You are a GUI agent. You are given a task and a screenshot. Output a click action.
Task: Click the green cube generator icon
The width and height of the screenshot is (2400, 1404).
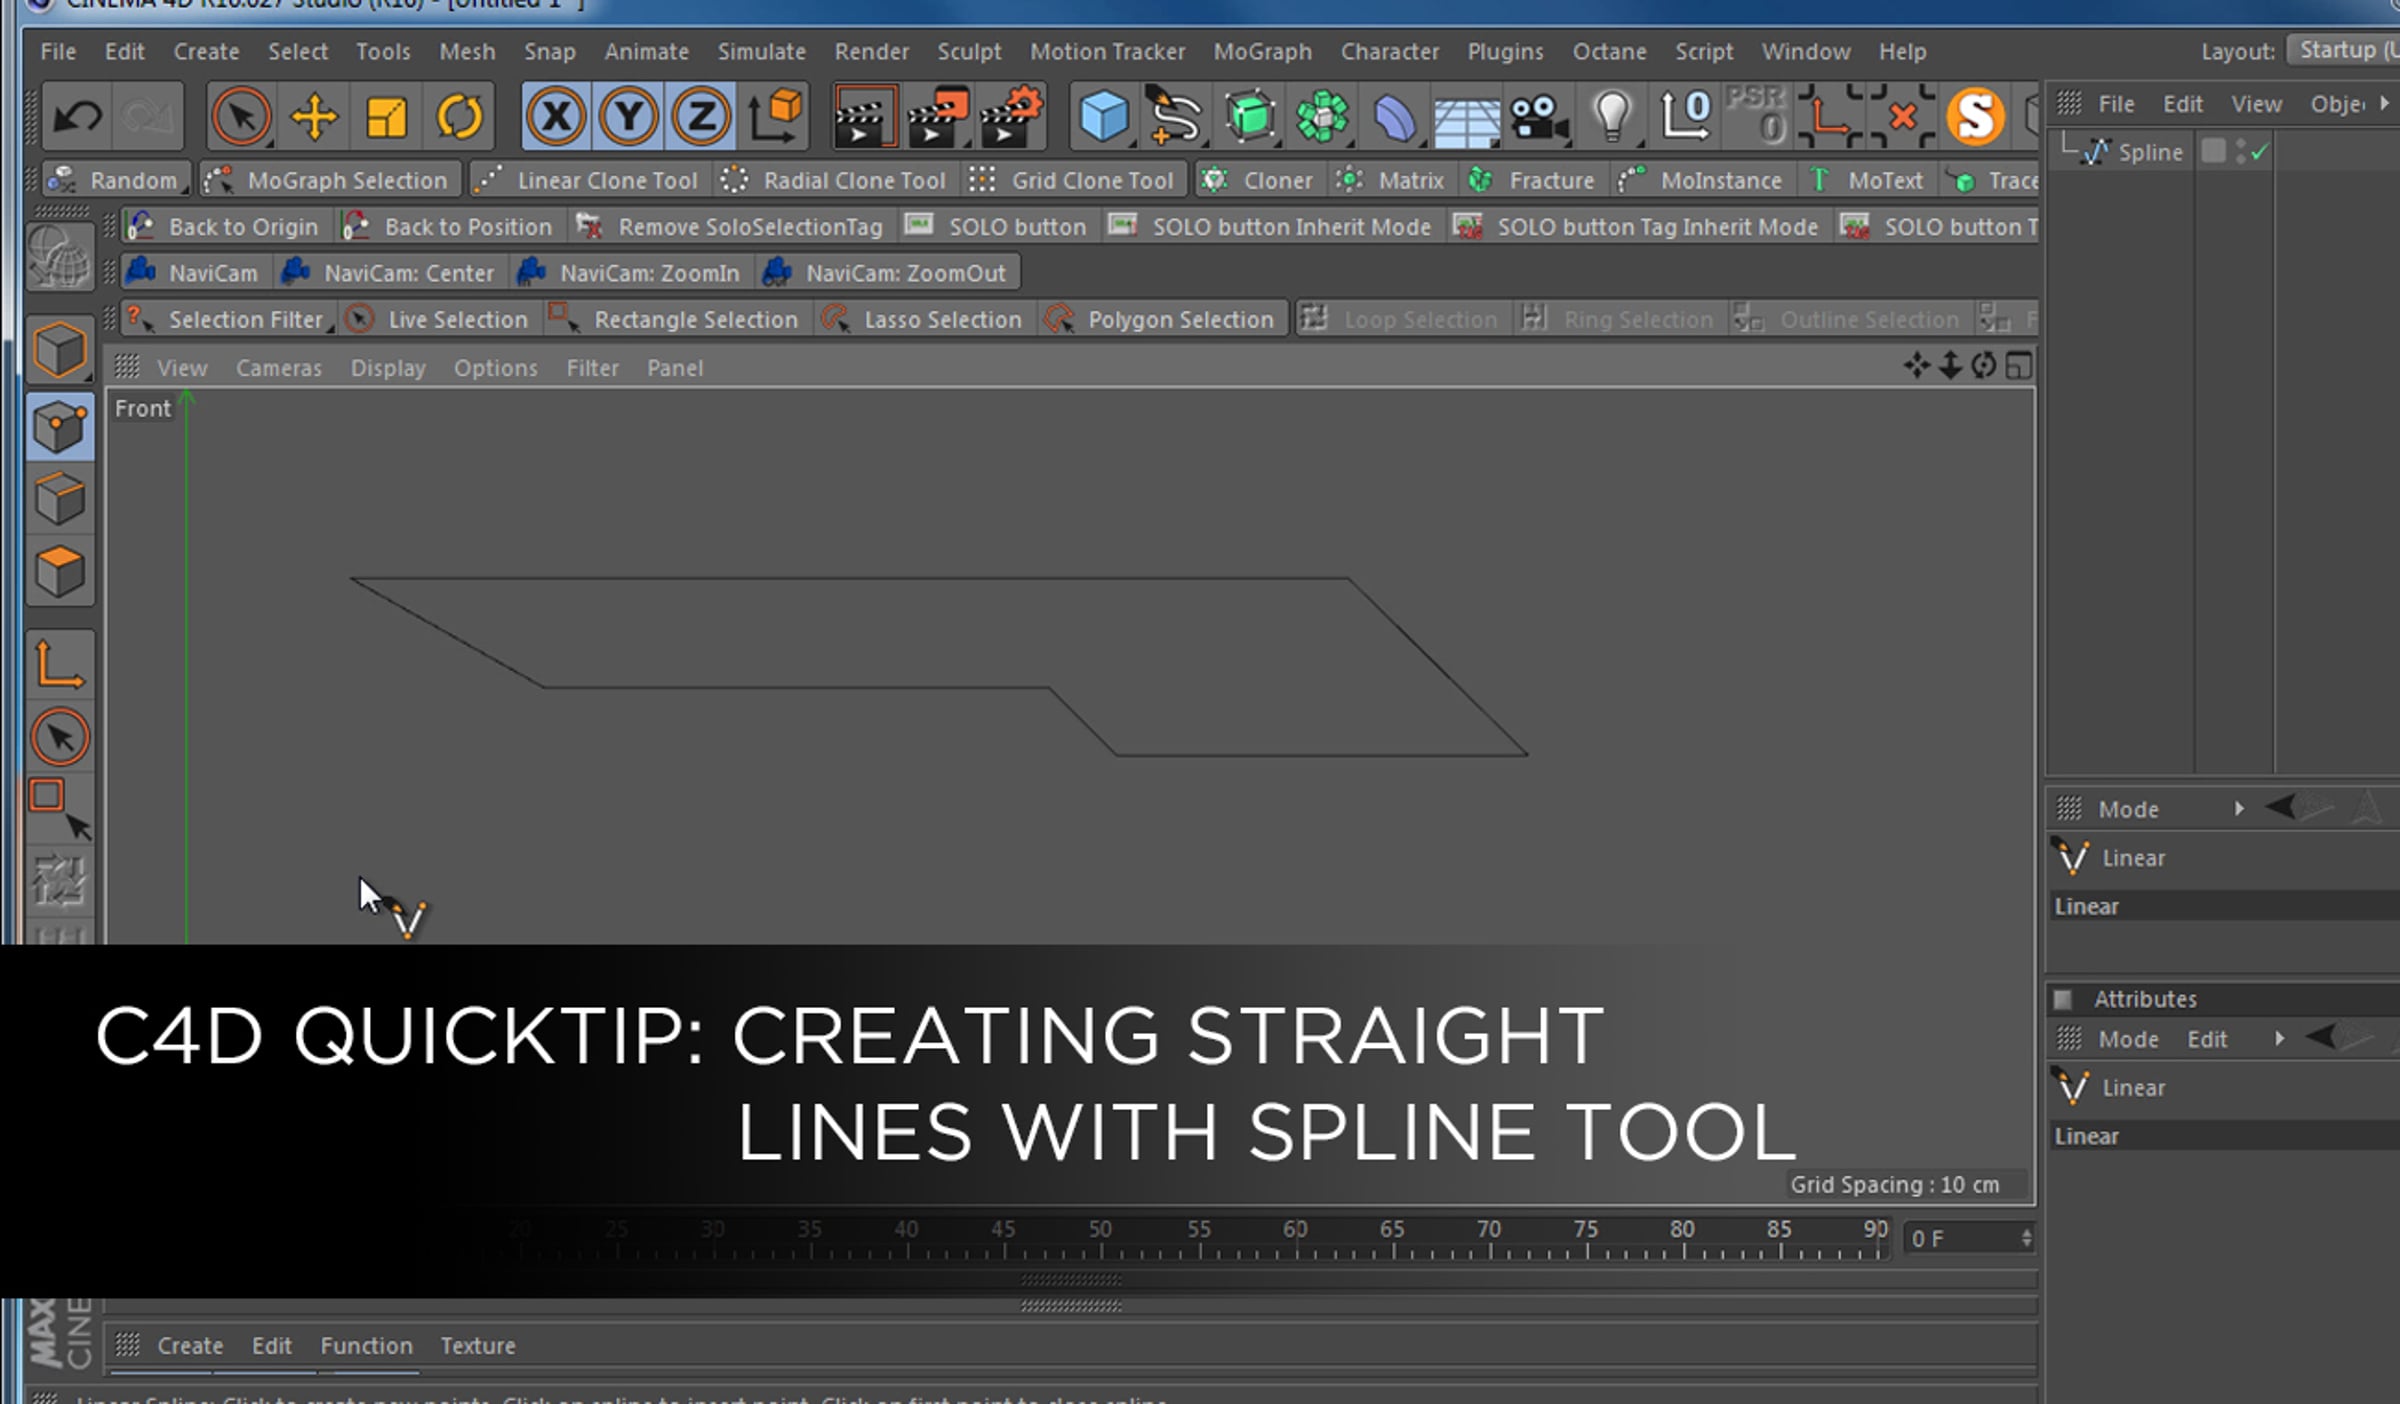pos(1250,117)
